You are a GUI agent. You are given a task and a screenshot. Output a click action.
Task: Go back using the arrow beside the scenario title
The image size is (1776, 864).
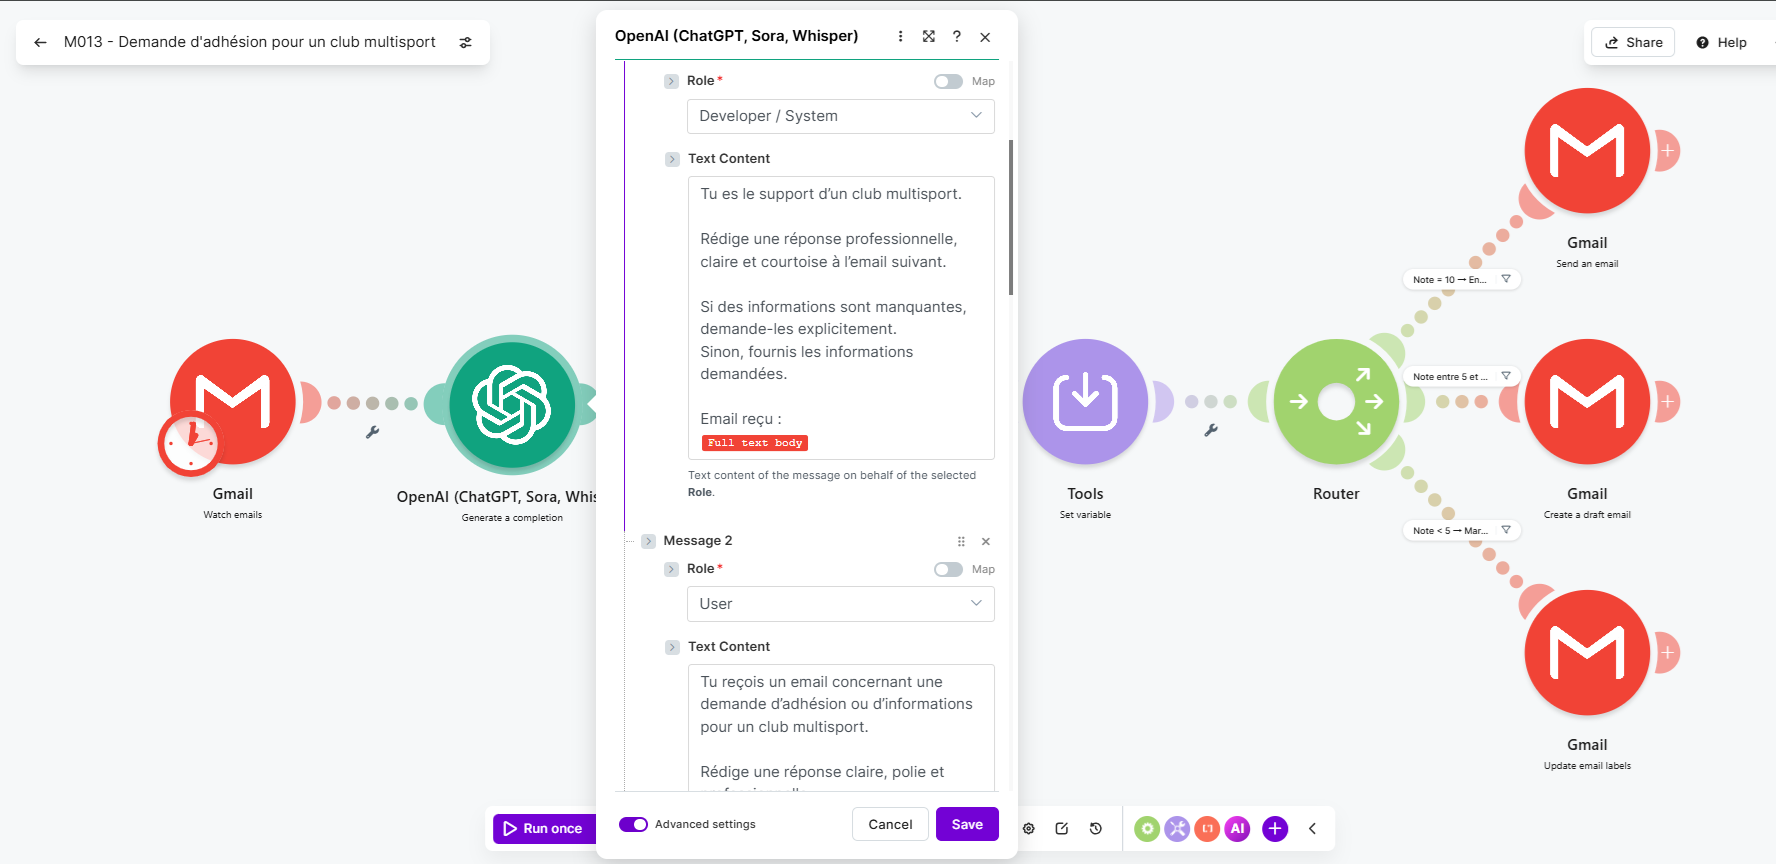click(x=40, y=42)
